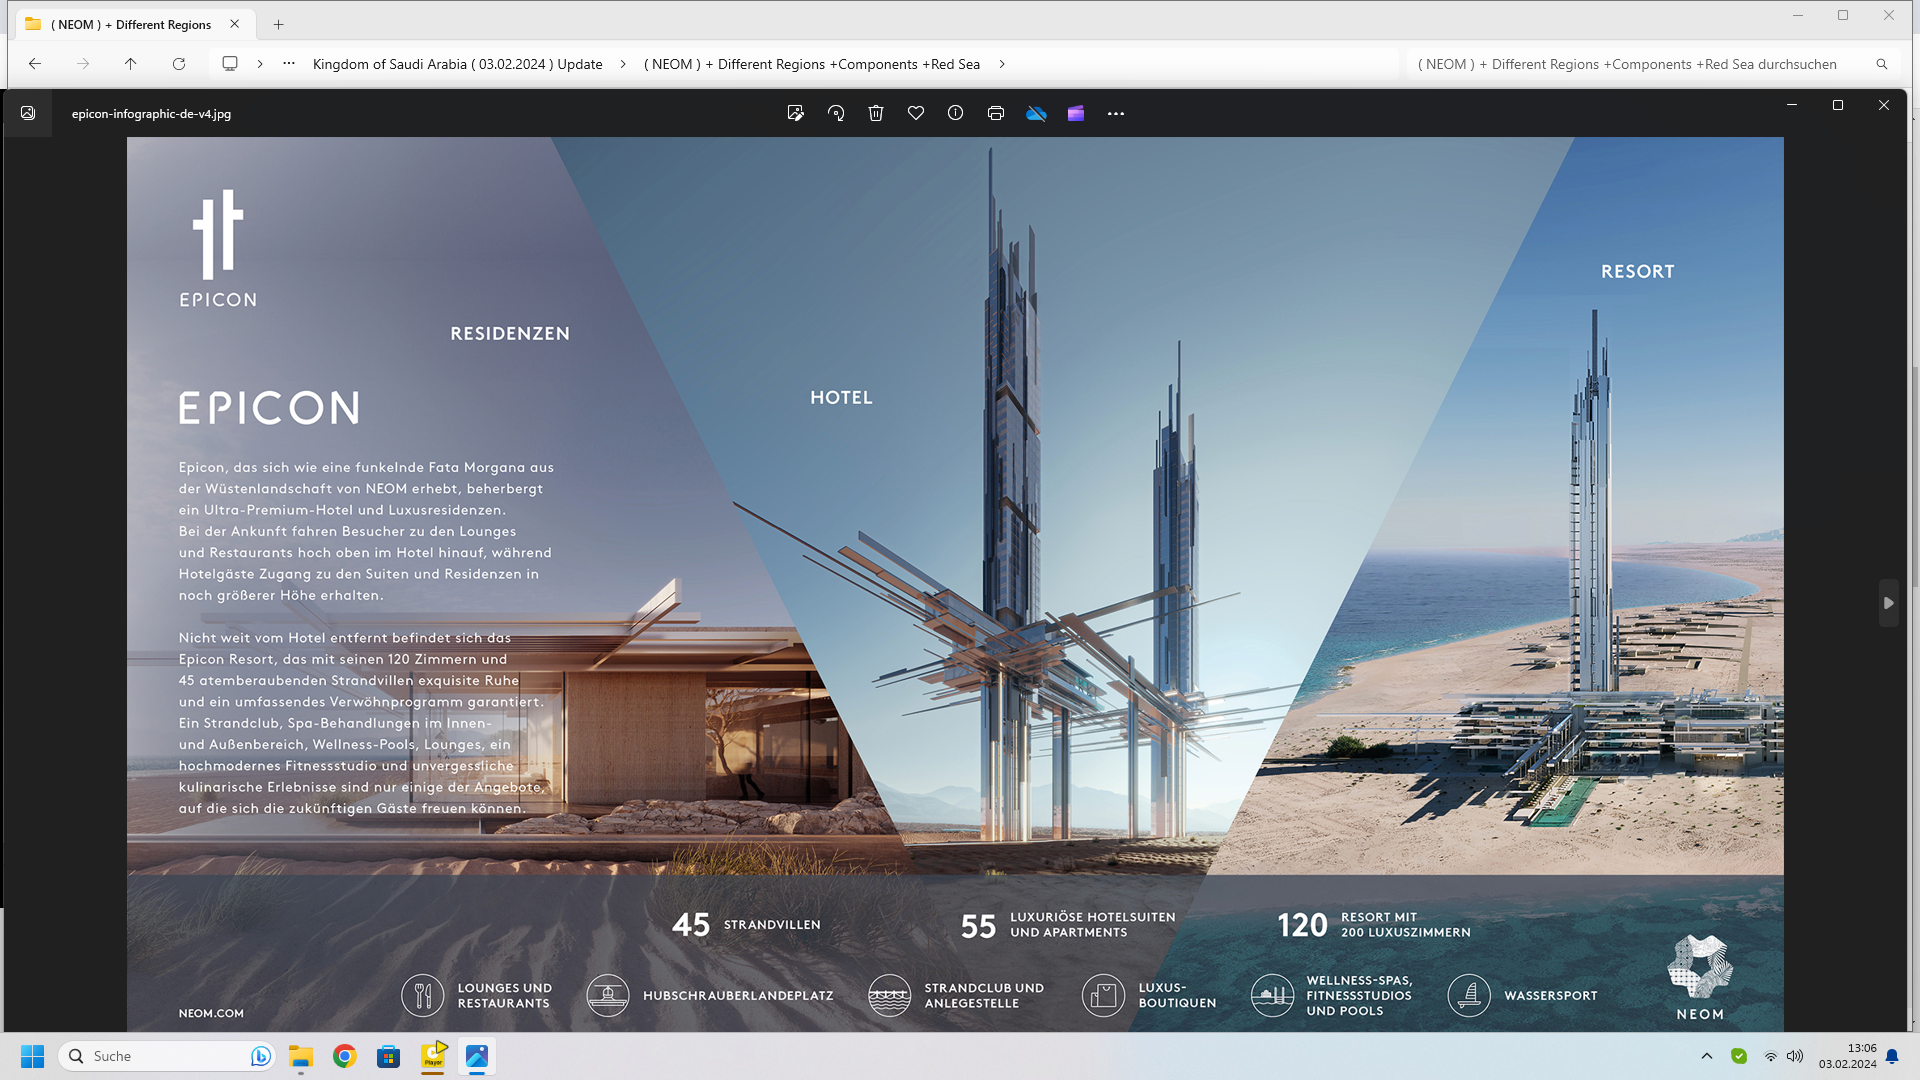Click the Edit image icon in Photos toolbar
The width and height of the screenshot is (1920, 1080).
[x=796, y=114]
